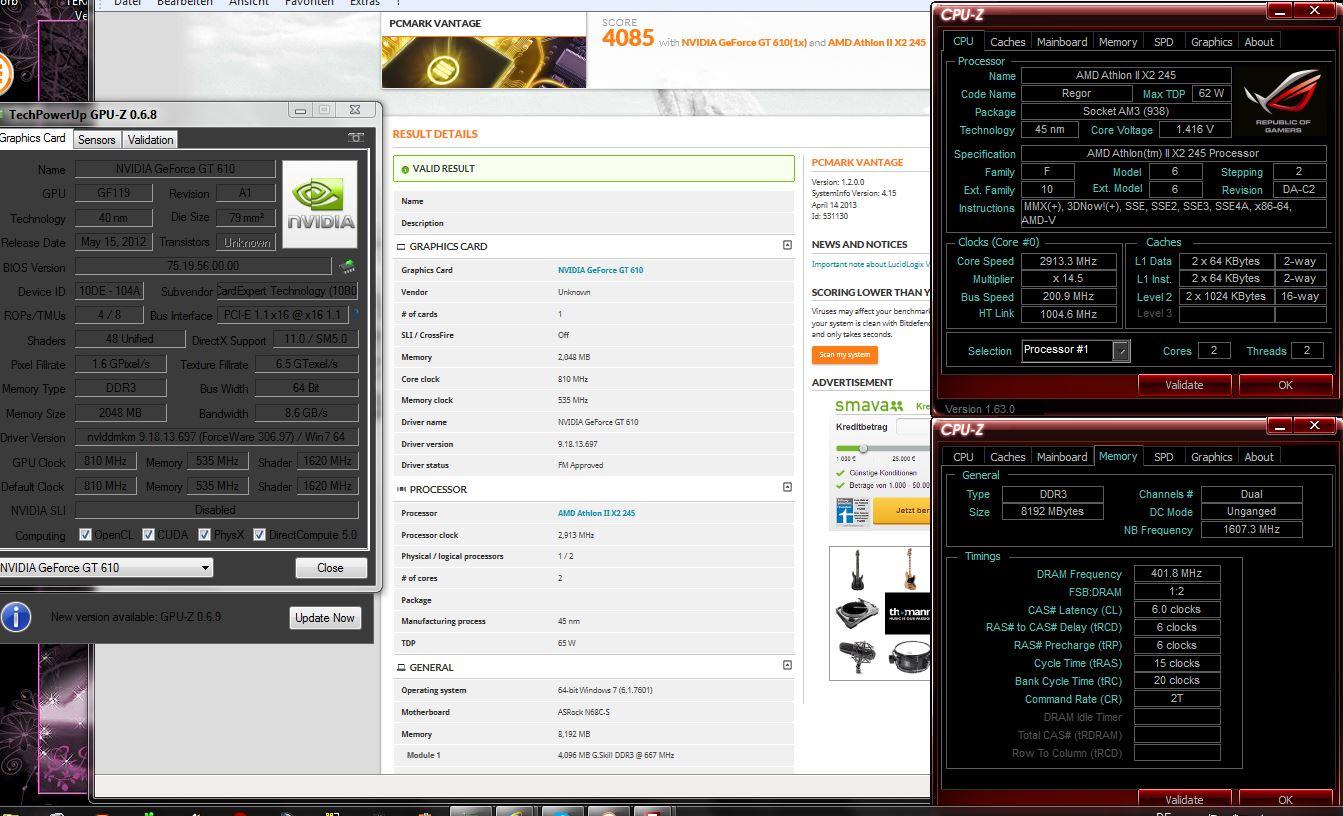
Task: Click the Driver Version field in GPU-Z
Action: (x=216, y=437)
